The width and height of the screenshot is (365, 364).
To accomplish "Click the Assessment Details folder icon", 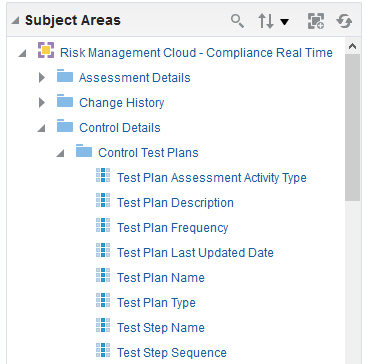I will click(65, 75).
